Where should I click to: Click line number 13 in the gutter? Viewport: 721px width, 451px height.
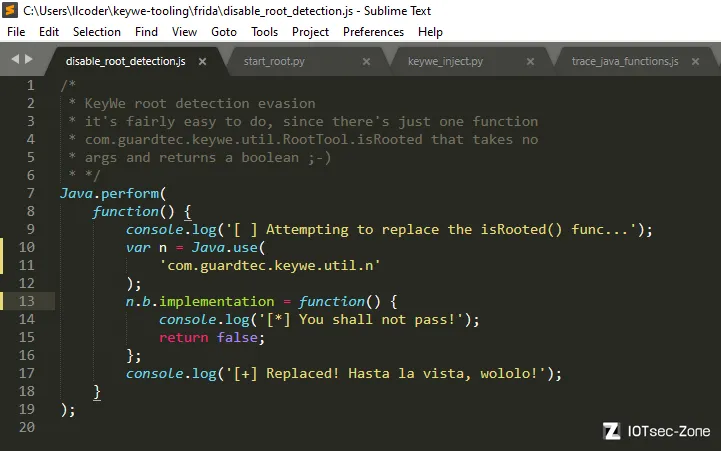click(x=27, y=301)
